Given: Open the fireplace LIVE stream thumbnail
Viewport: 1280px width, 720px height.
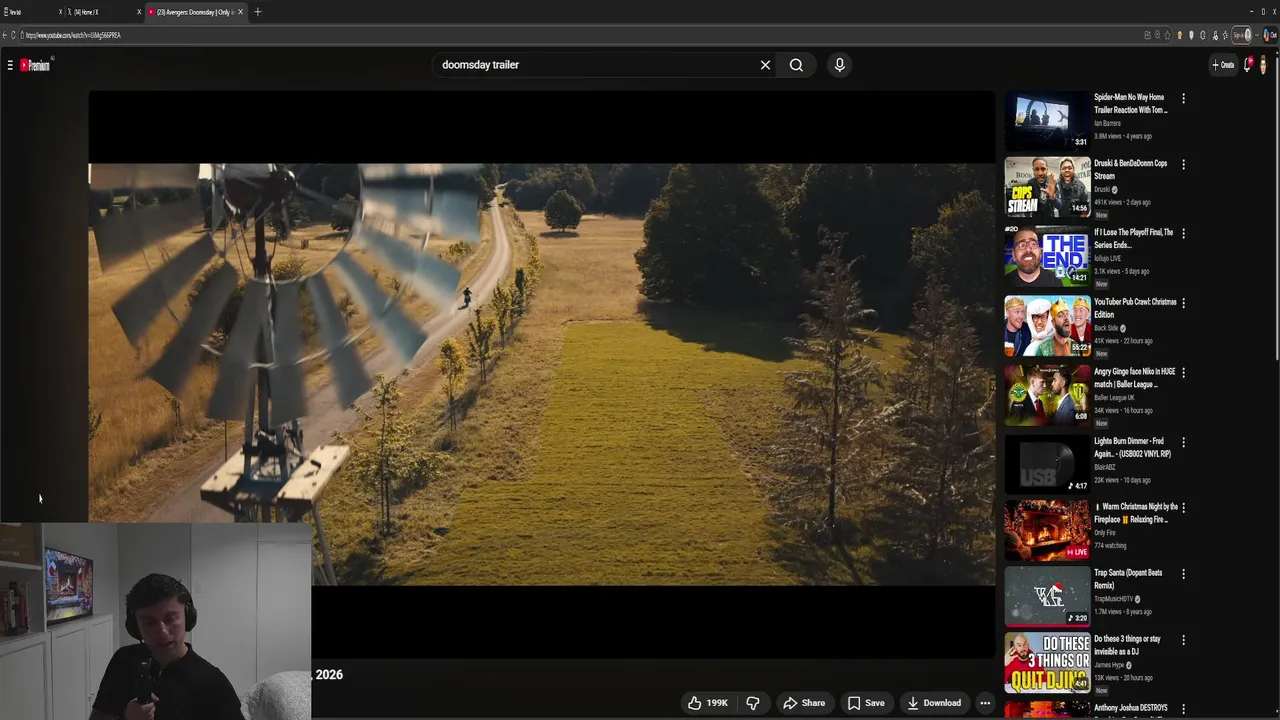Looking at the screenshot, I should 1047,530.
